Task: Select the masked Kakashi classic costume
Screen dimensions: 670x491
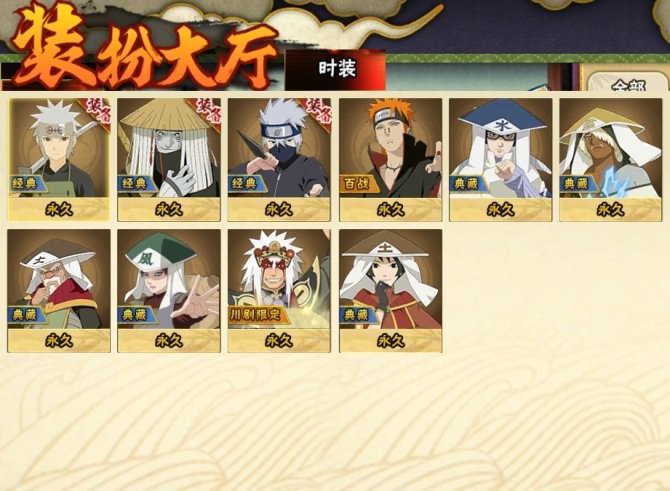Action: [279, 160]
